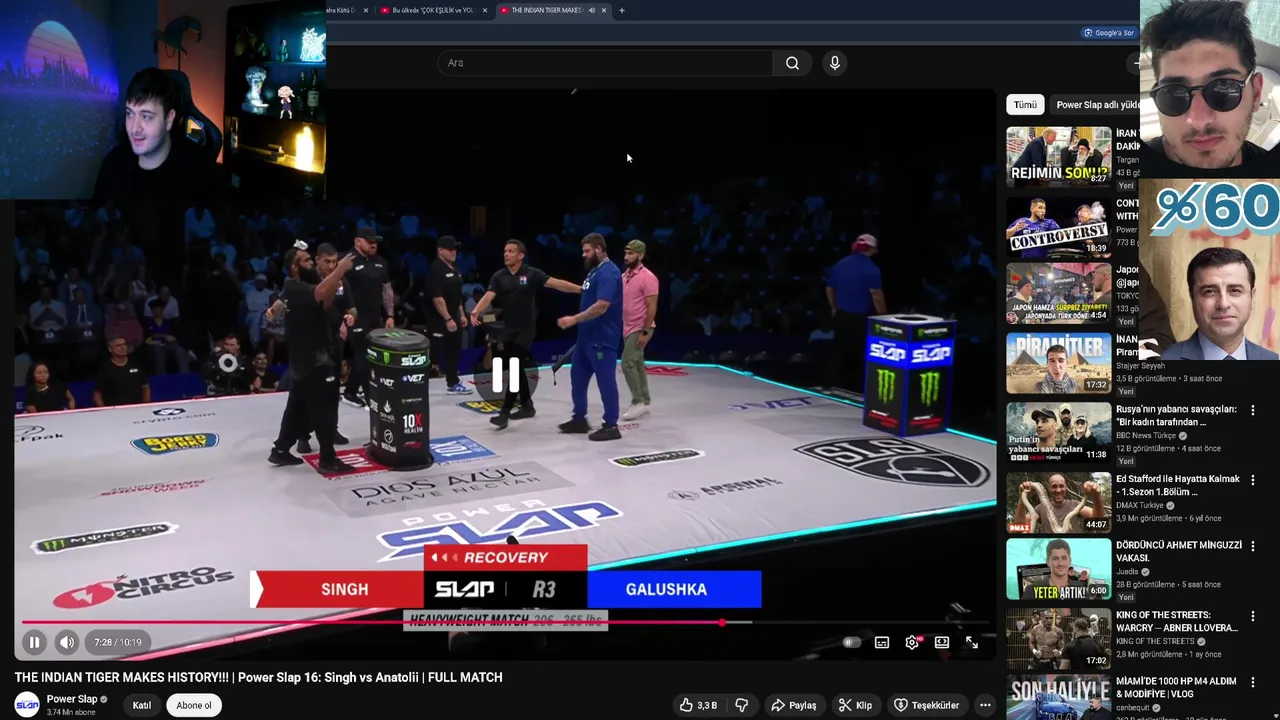Screen dimensions: 1280x720
Task: Close the 'THE INDIAN TIGER MAKES' tab
Action: click(604, 10)
